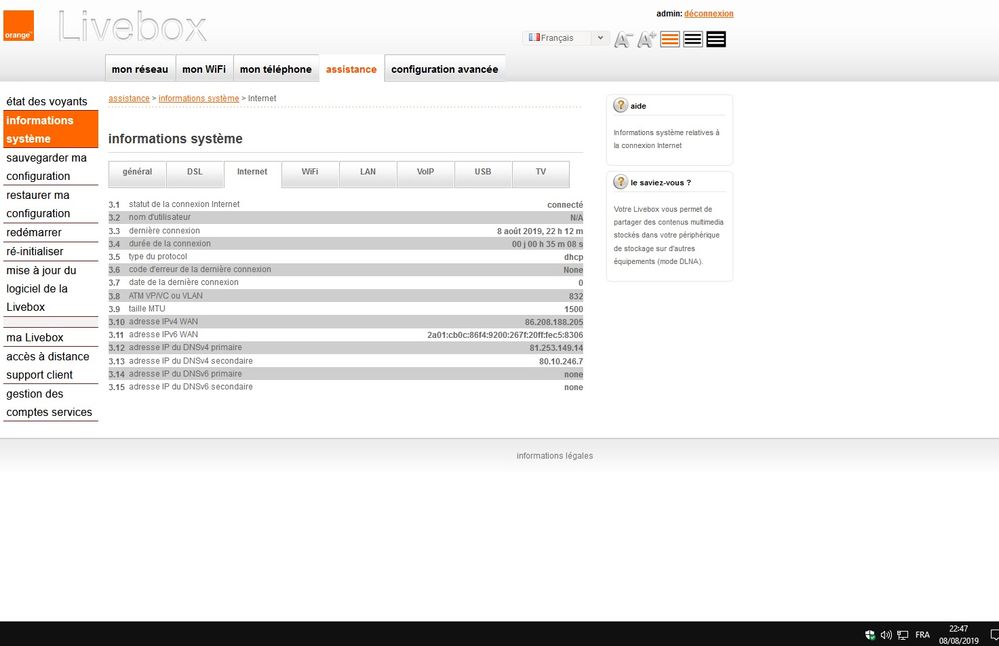Click the network tray icon
999x646 pixels.
coord(903,635)
